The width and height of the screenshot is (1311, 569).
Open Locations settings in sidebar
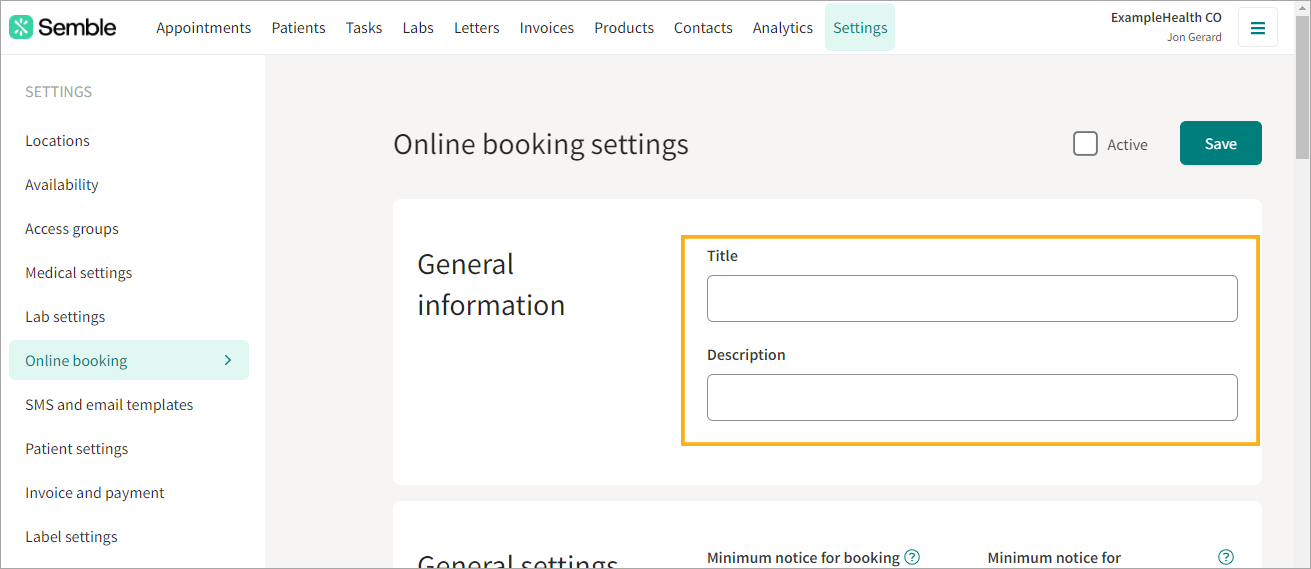point(57,141)
